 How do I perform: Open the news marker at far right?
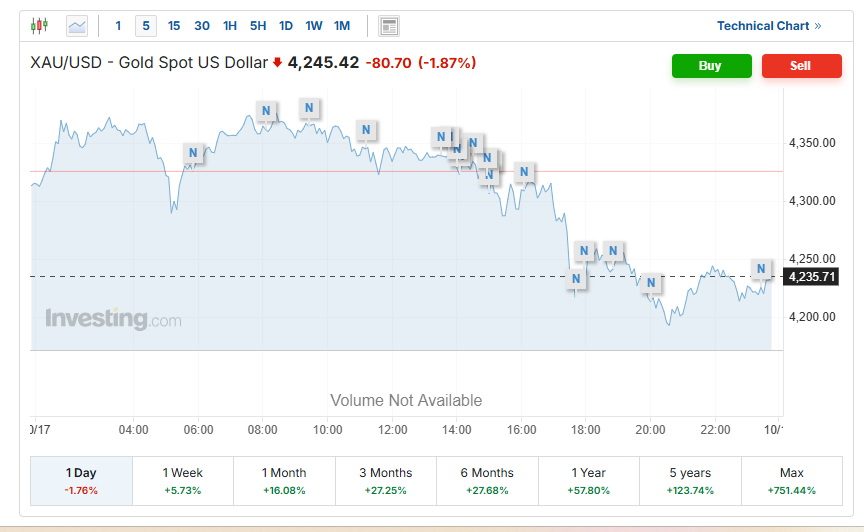click(x=760, y=269)
